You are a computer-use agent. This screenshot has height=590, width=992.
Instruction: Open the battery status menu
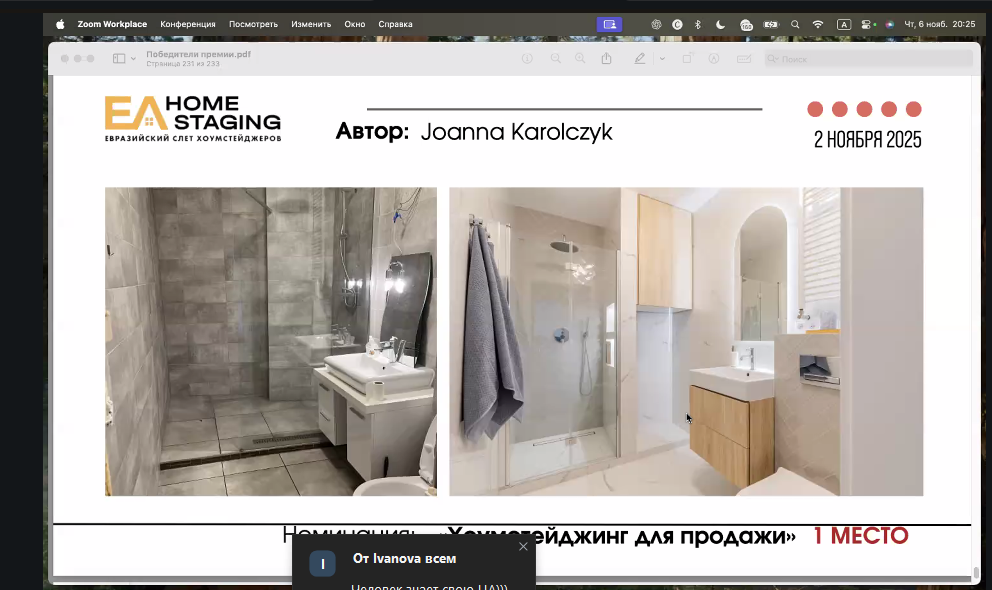[771, 24]
